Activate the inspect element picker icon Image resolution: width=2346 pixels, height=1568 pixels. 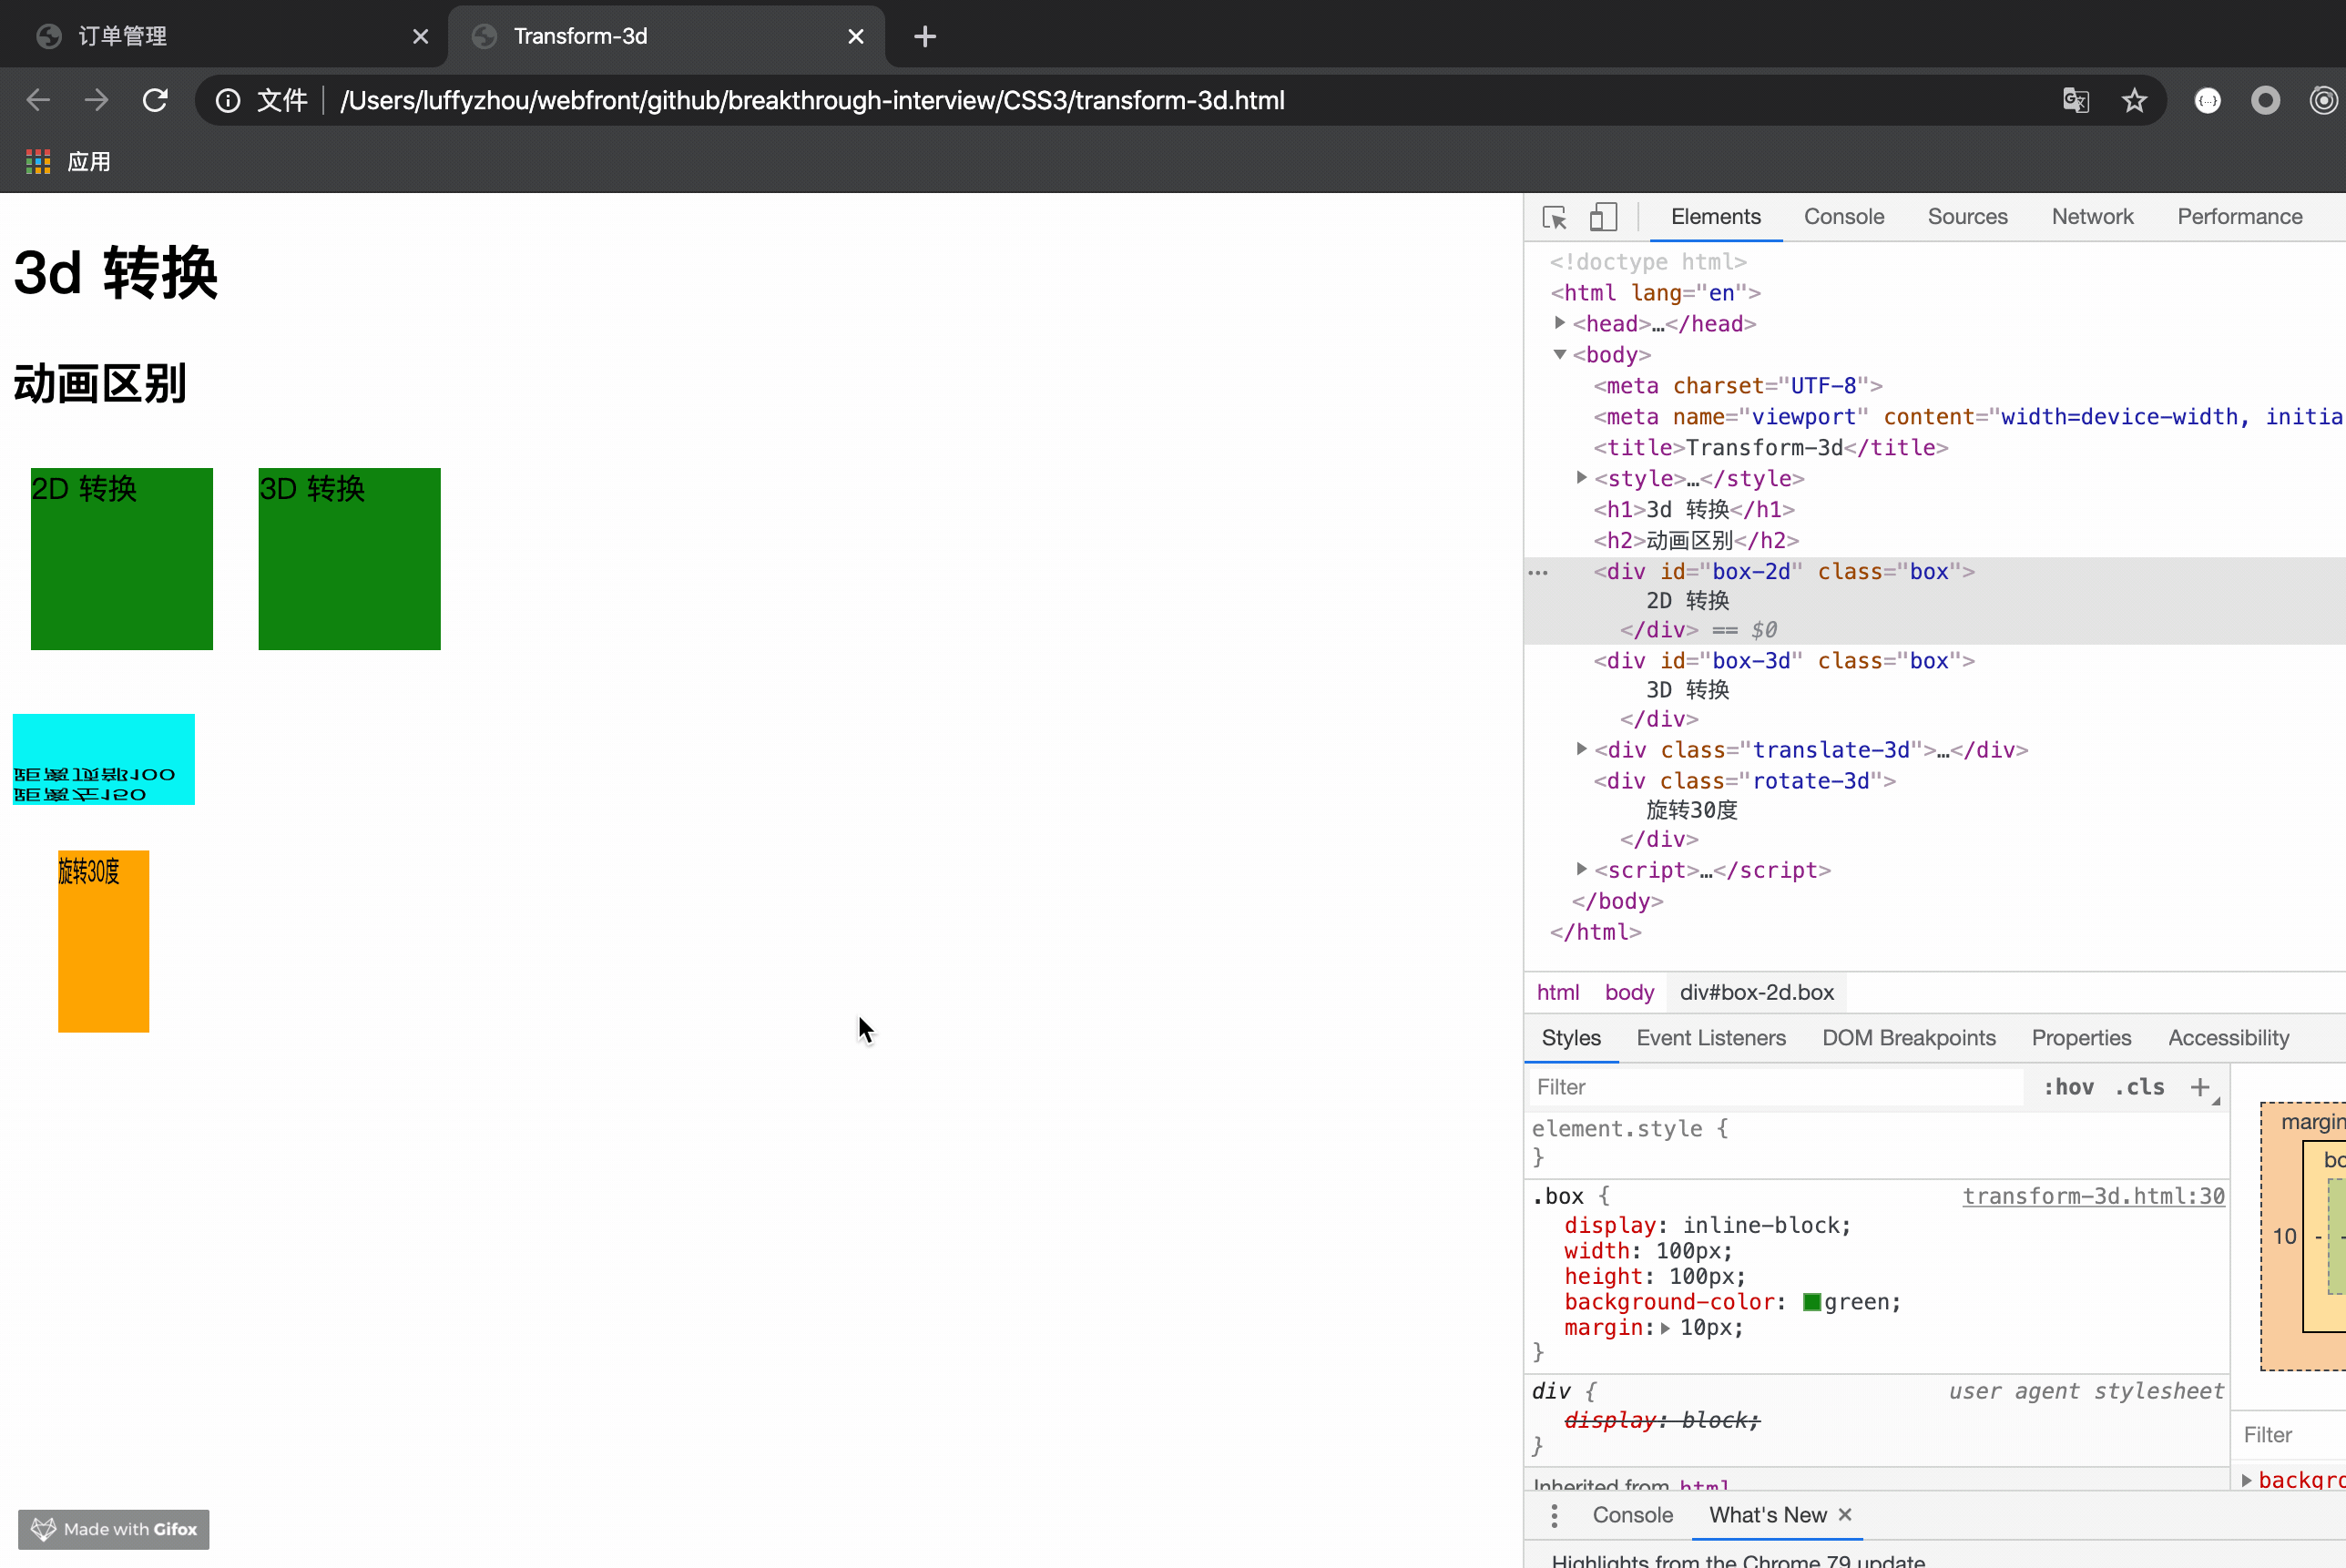click(1554, 217)
